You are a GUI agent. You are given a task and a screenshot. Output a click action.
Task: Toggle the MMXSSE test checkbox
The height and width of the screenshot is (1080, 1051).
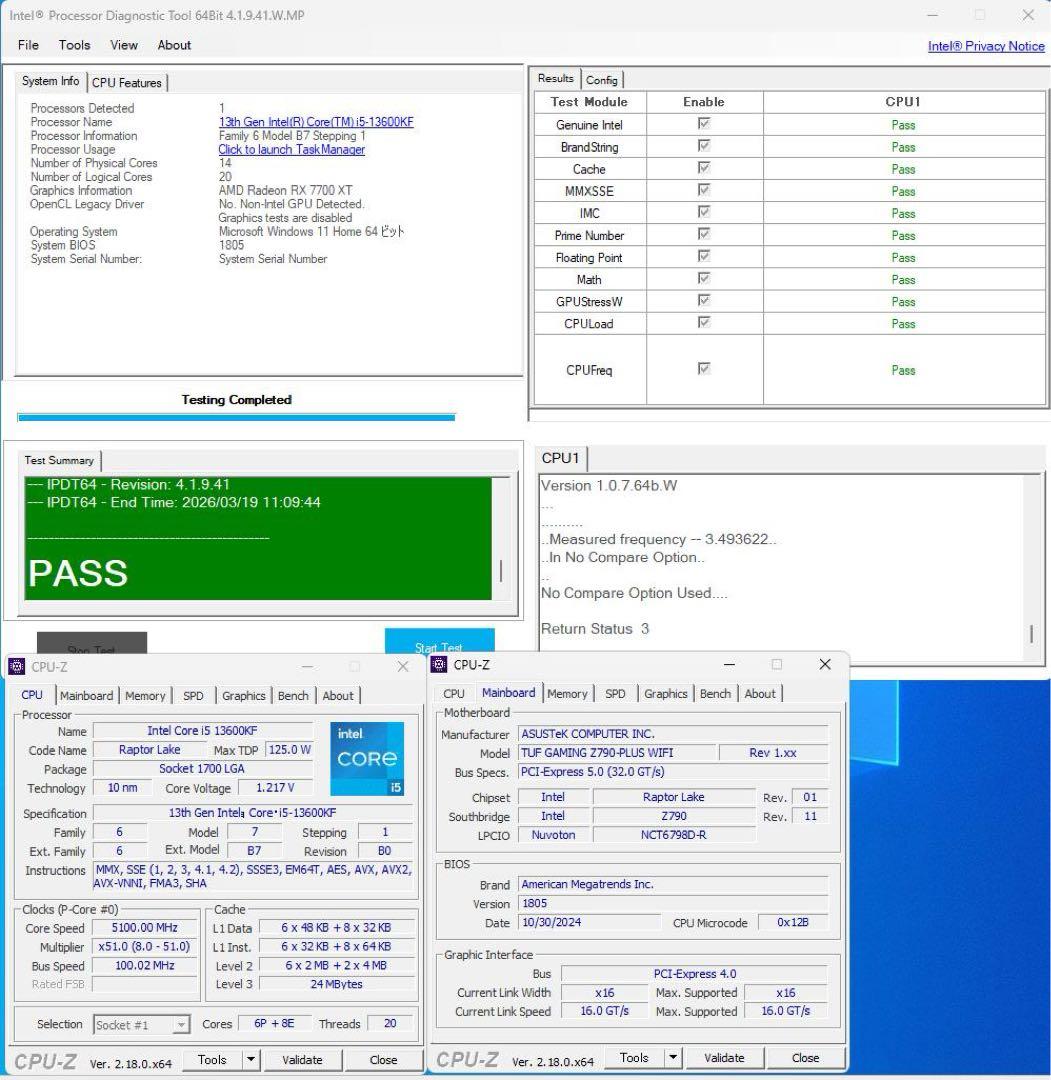[703, 189]
